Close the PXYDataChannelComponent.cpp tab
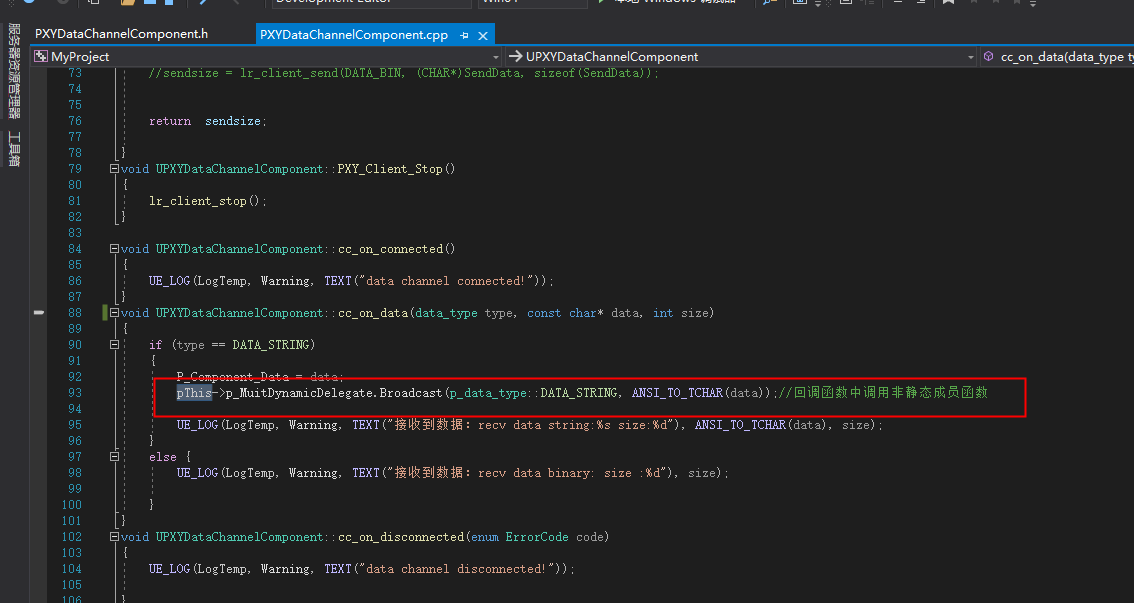Viewport: 1134px width, 603px height. [x=483, y=35]
